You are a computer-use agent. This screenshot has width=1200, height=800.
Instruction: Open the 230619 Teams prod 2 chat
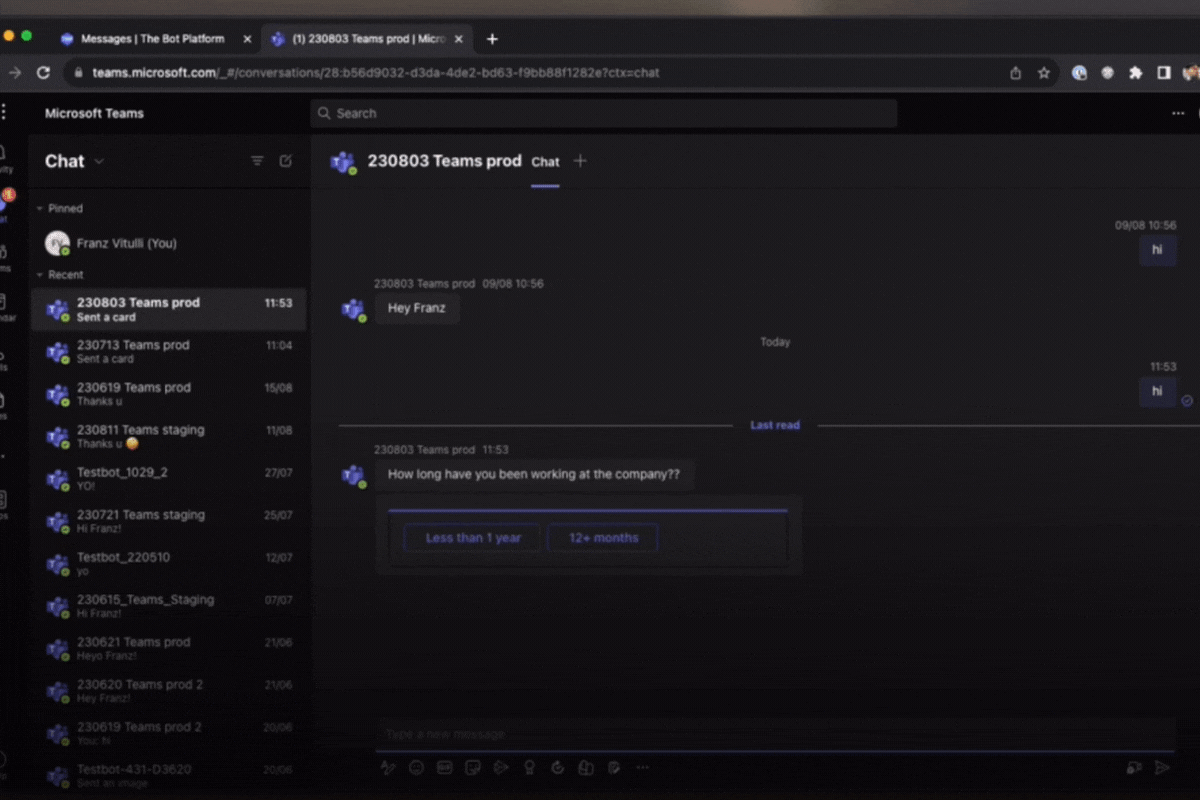click(x=168, y=734)
